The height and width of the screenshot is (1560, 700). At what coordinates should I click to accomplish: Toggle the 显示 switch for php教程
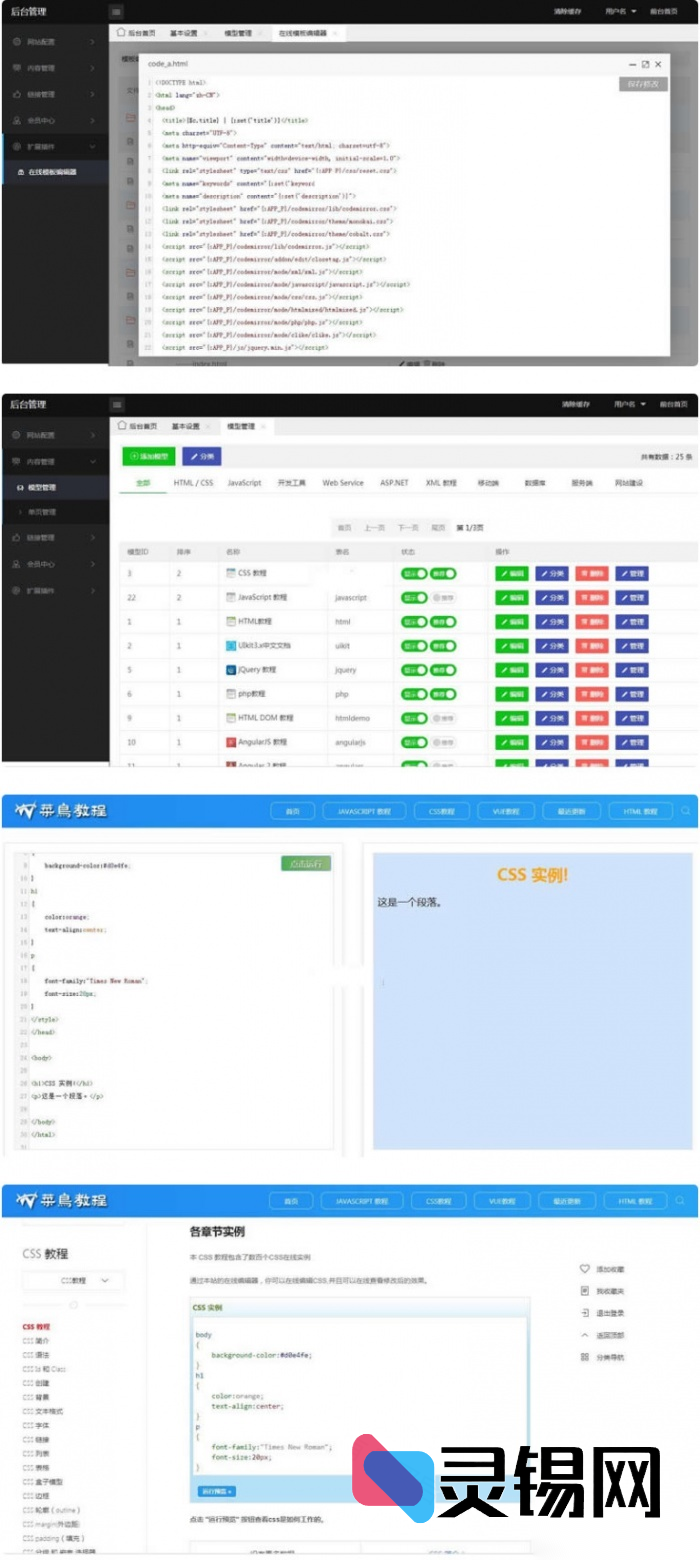pos(414,693)
